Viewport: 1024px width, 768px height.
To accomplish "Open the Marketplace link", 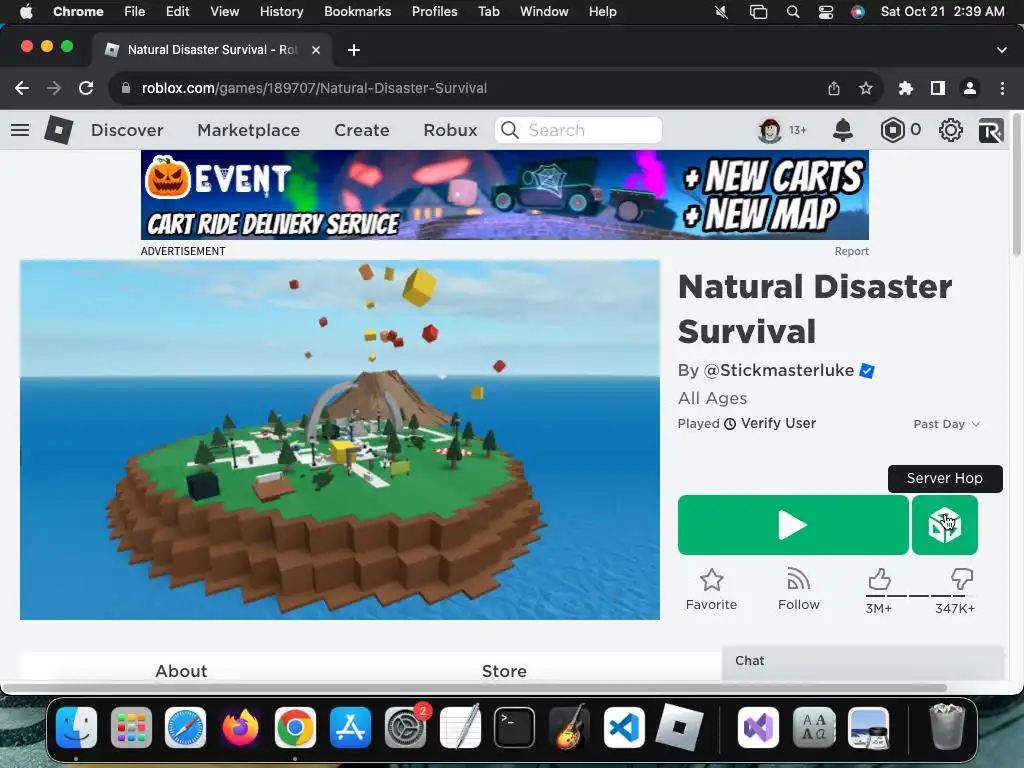I will 249,131.
